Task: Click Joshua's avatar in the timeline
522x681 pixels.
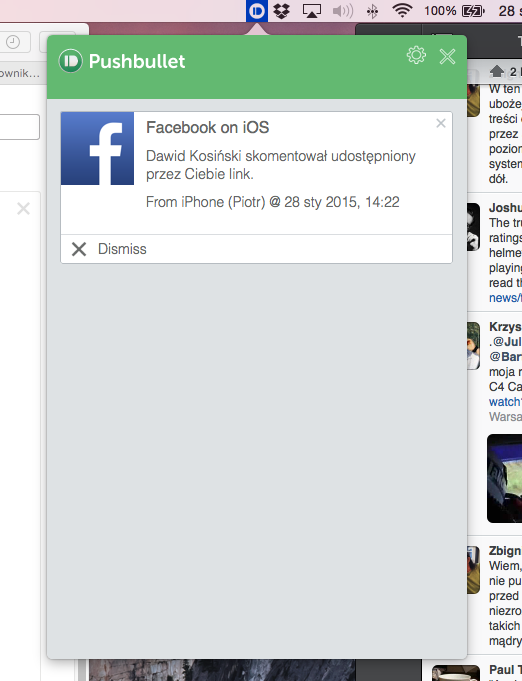Action: (473, 227)
